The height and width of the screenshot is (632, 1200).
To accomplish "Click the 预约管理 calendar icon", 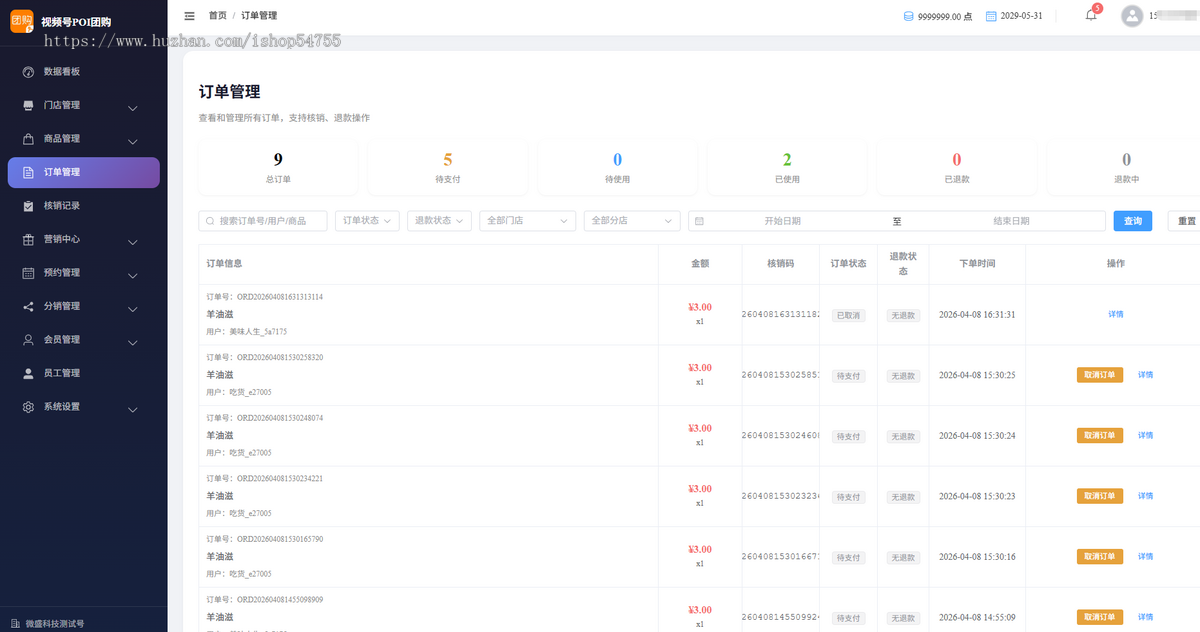I will click(x=28, y=273).
